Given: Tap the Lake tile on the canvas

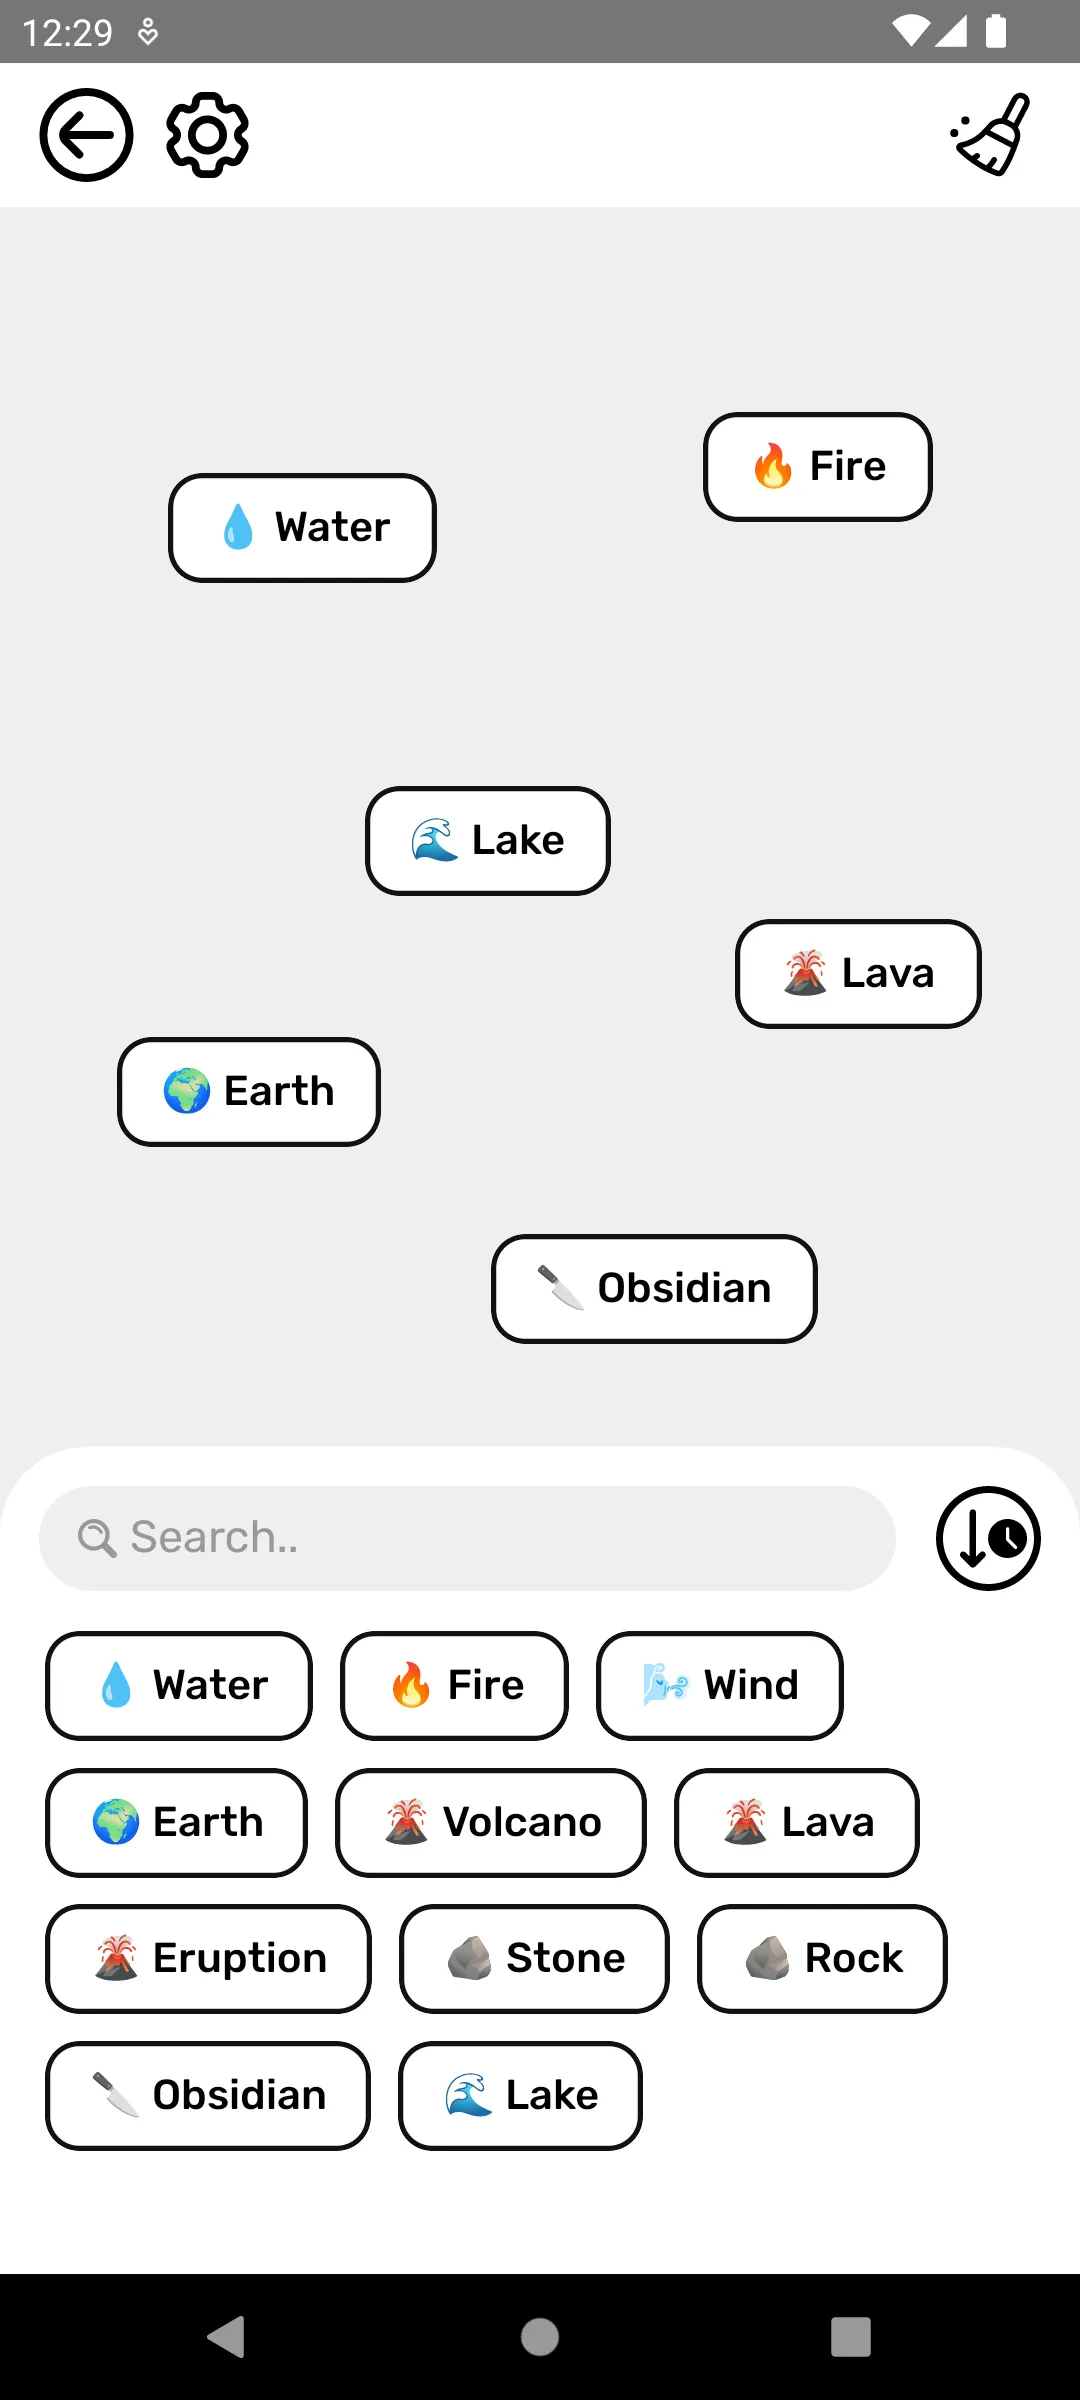Looking at the screenshot, I should click(488, 840).
